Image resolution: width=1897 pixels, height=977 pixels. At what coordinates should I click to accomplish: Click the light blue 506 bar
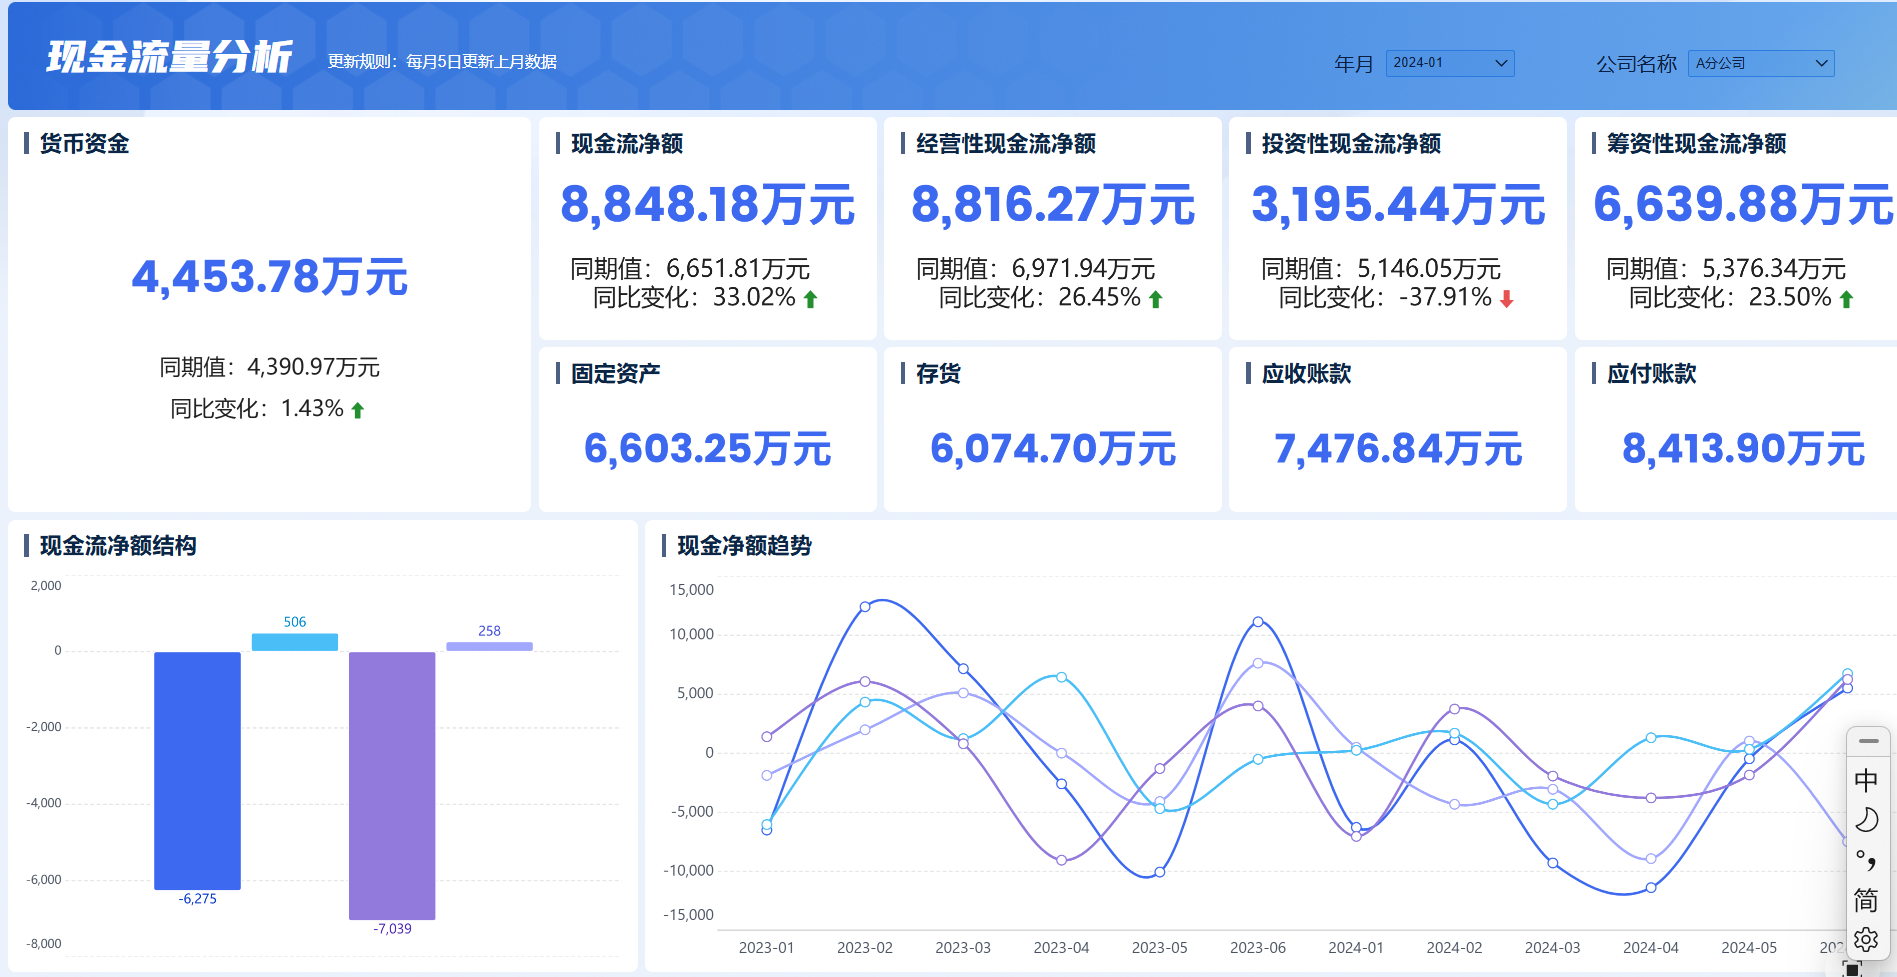(x=294, y=642)
